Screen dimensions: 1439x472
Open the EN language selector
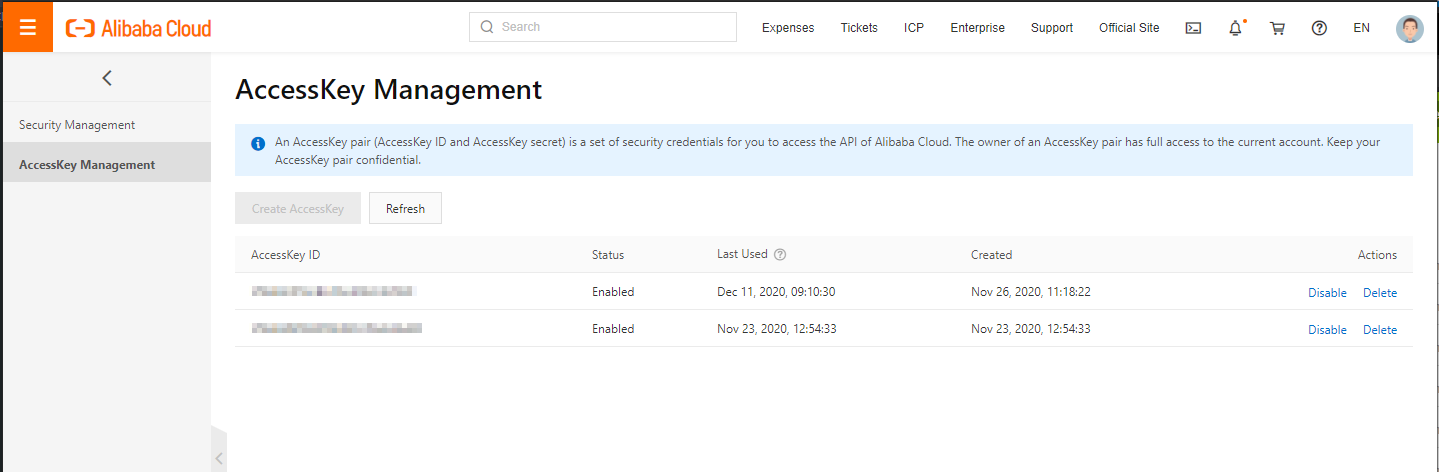pos(1361,28)
